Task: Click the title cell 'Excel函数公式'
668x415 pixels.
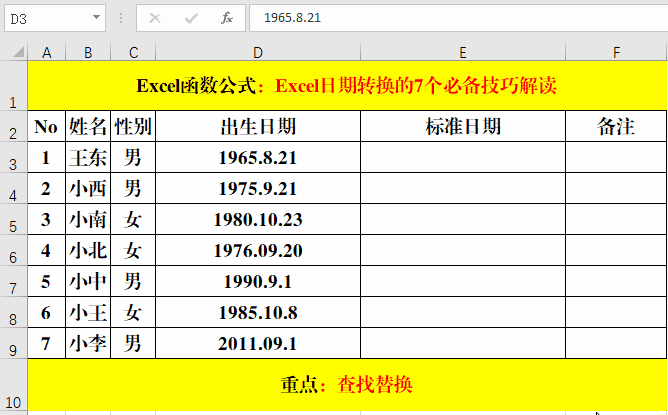Action: click(x=347, y=86)
